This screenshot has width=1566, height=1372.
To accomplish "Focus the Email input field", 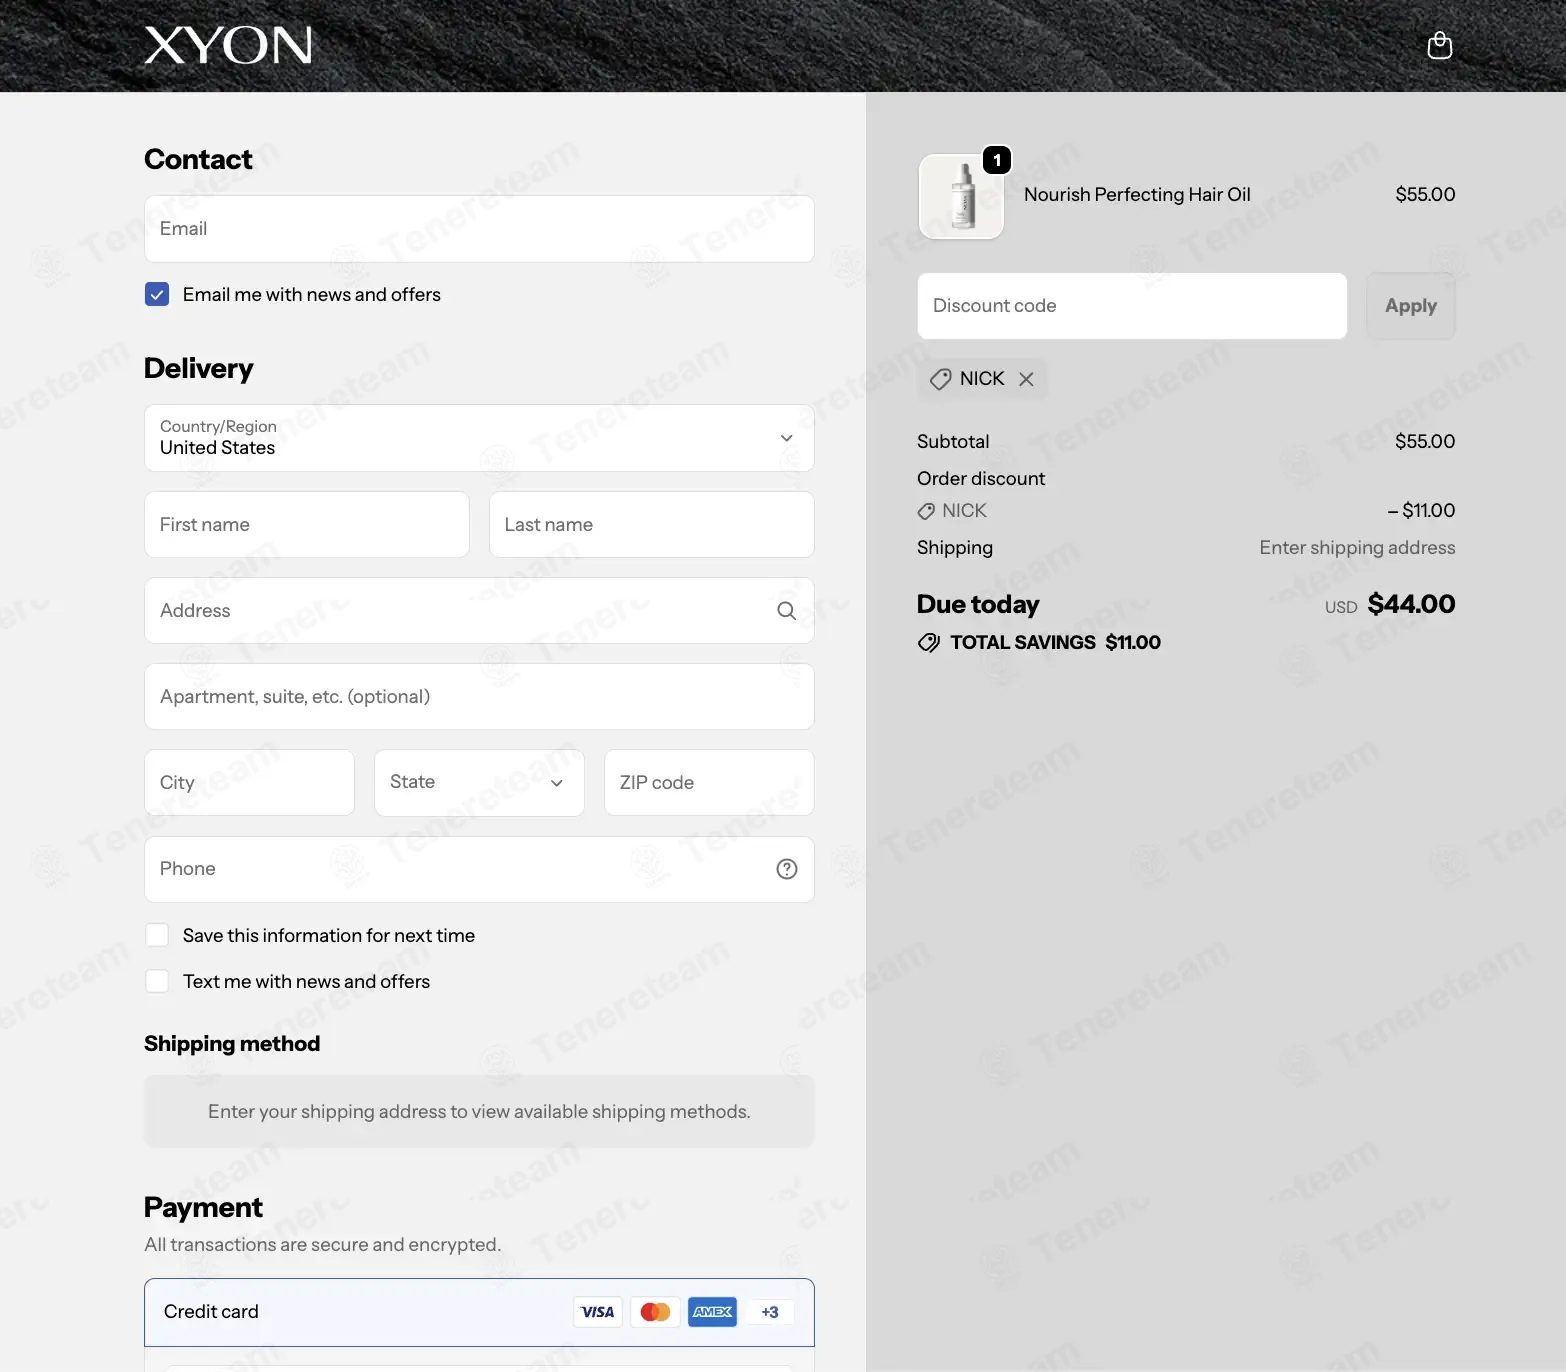I will coord(479,229).
